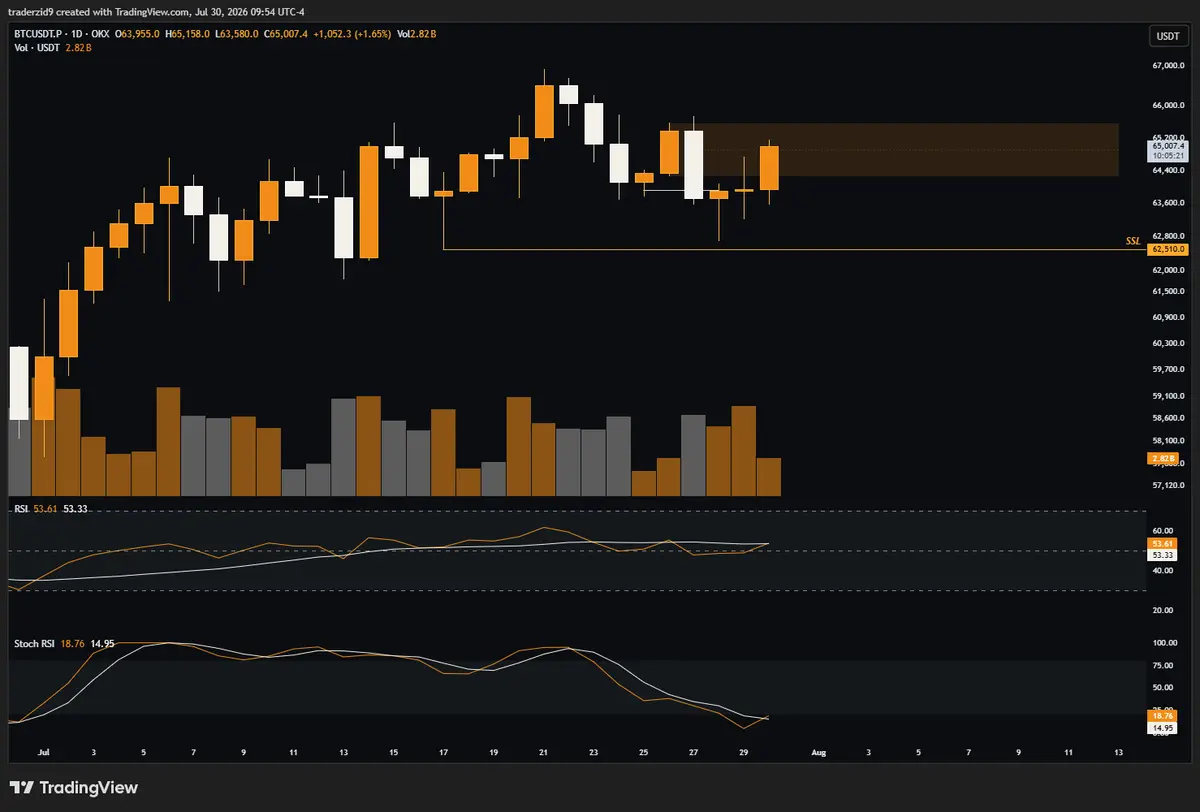Click the 61,500.0 price axis label

(1167, 291)
